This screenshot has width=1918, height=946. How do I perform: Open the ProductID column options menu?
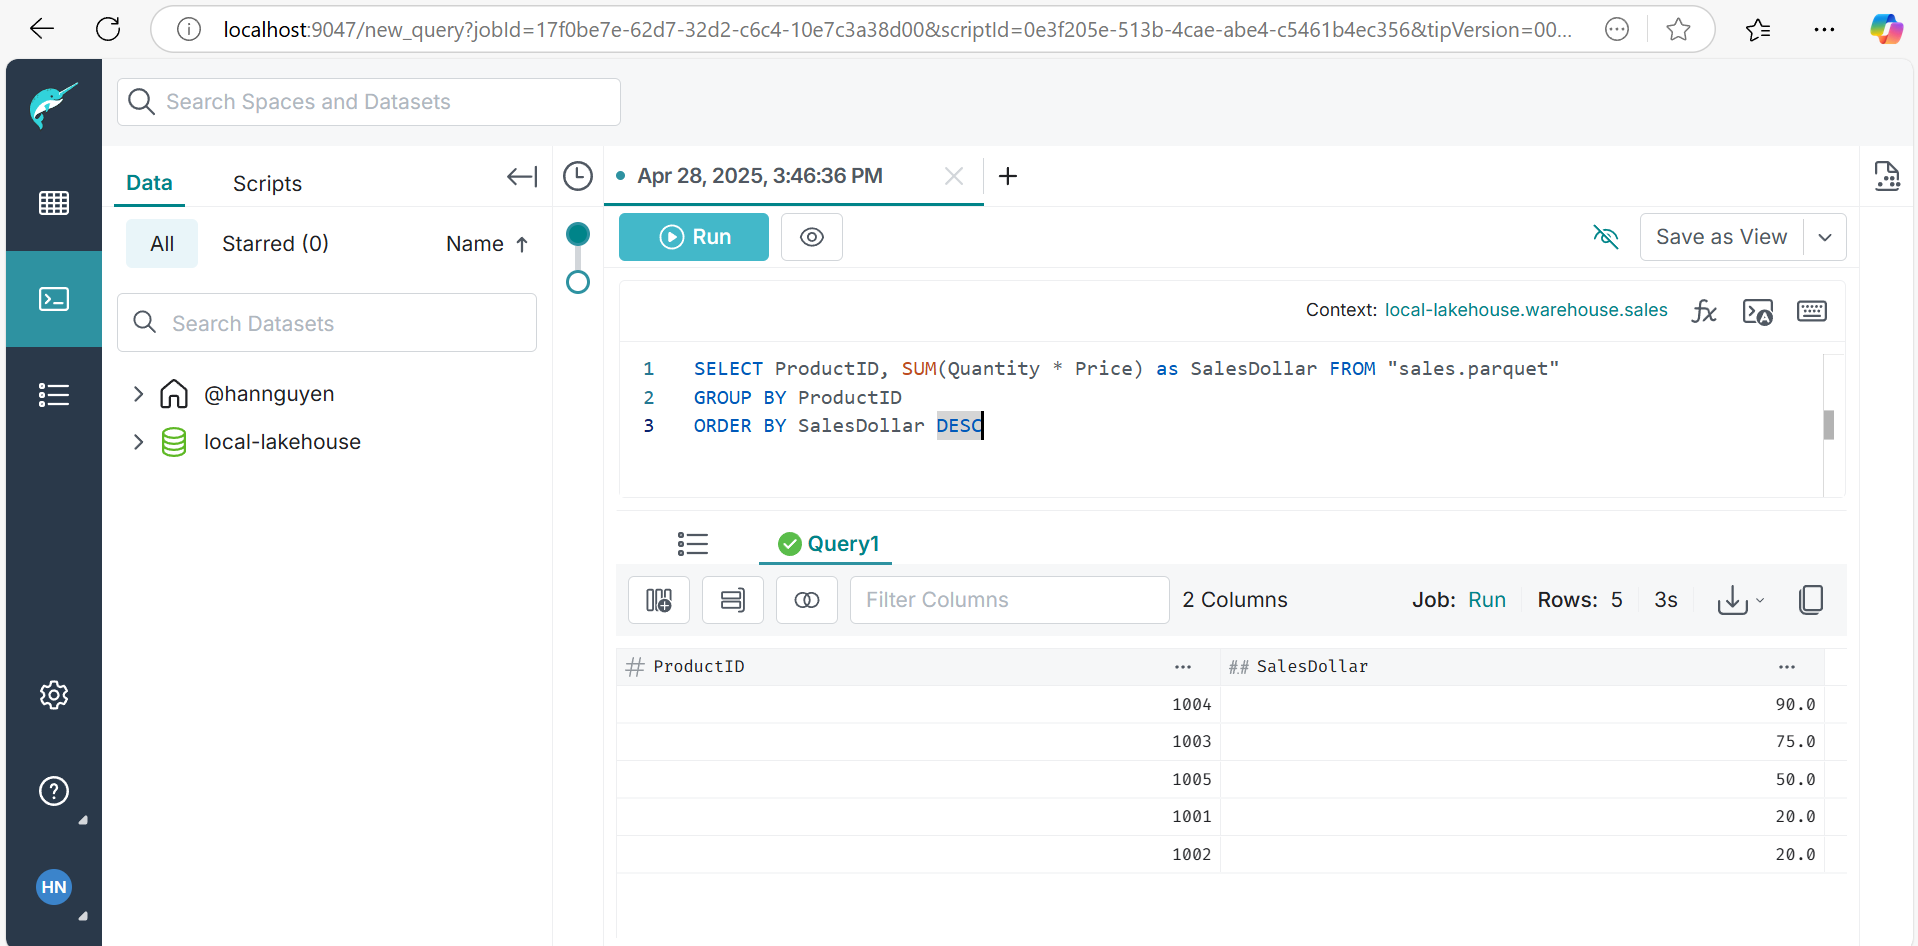point(1183,667)
